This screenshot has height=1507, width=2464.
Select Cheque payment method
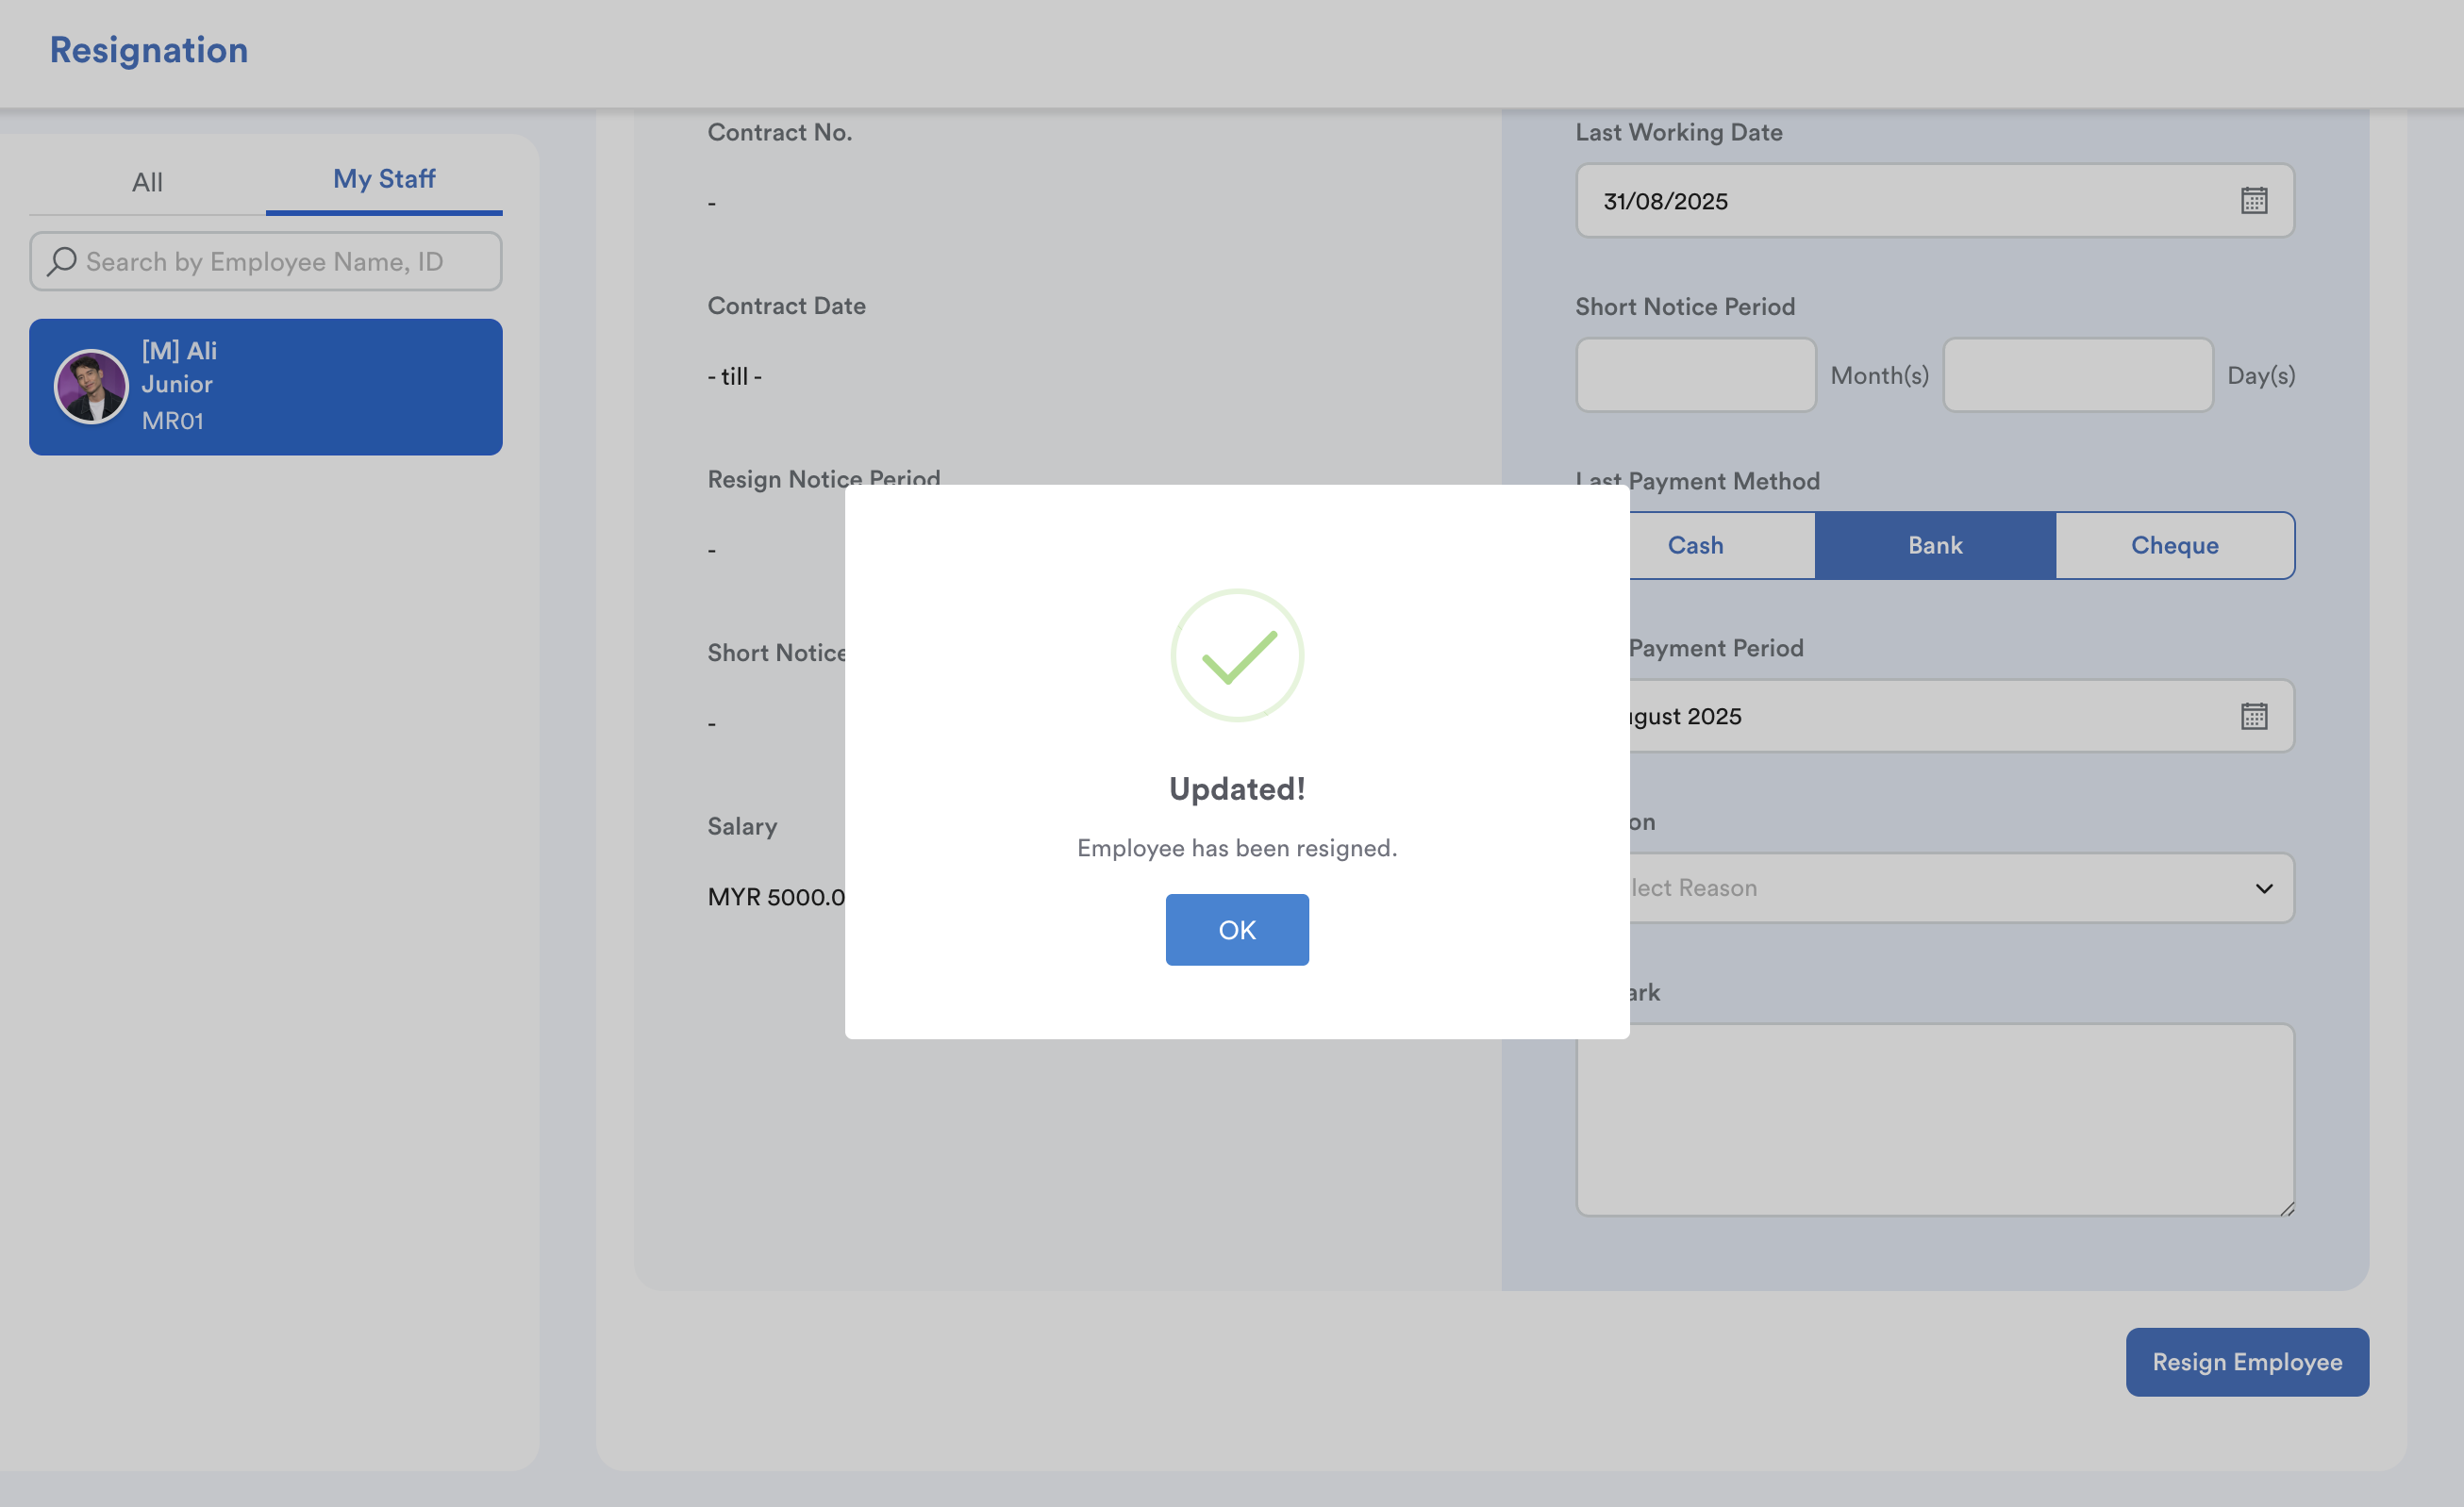(2174, 545)
